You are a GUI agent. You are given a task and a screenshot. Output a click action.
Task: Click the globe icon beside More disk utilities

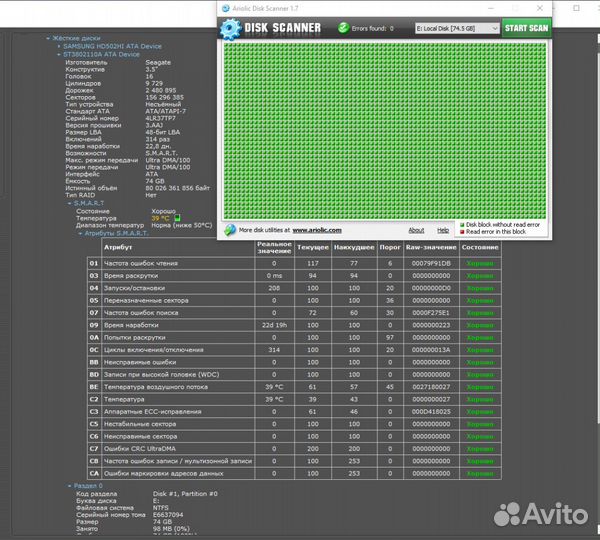[230, 230]
